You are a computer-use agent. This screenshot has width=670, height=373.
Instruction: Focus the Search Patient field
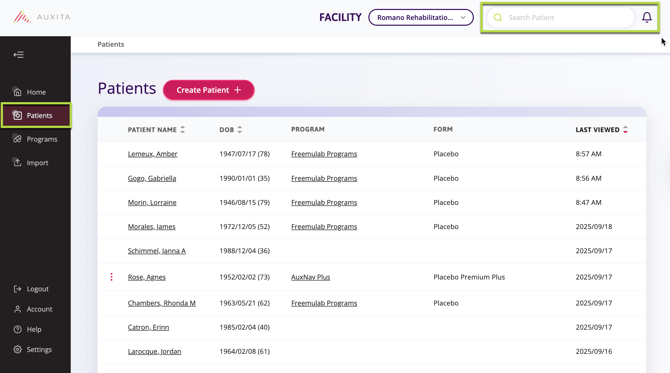(561, 18)
